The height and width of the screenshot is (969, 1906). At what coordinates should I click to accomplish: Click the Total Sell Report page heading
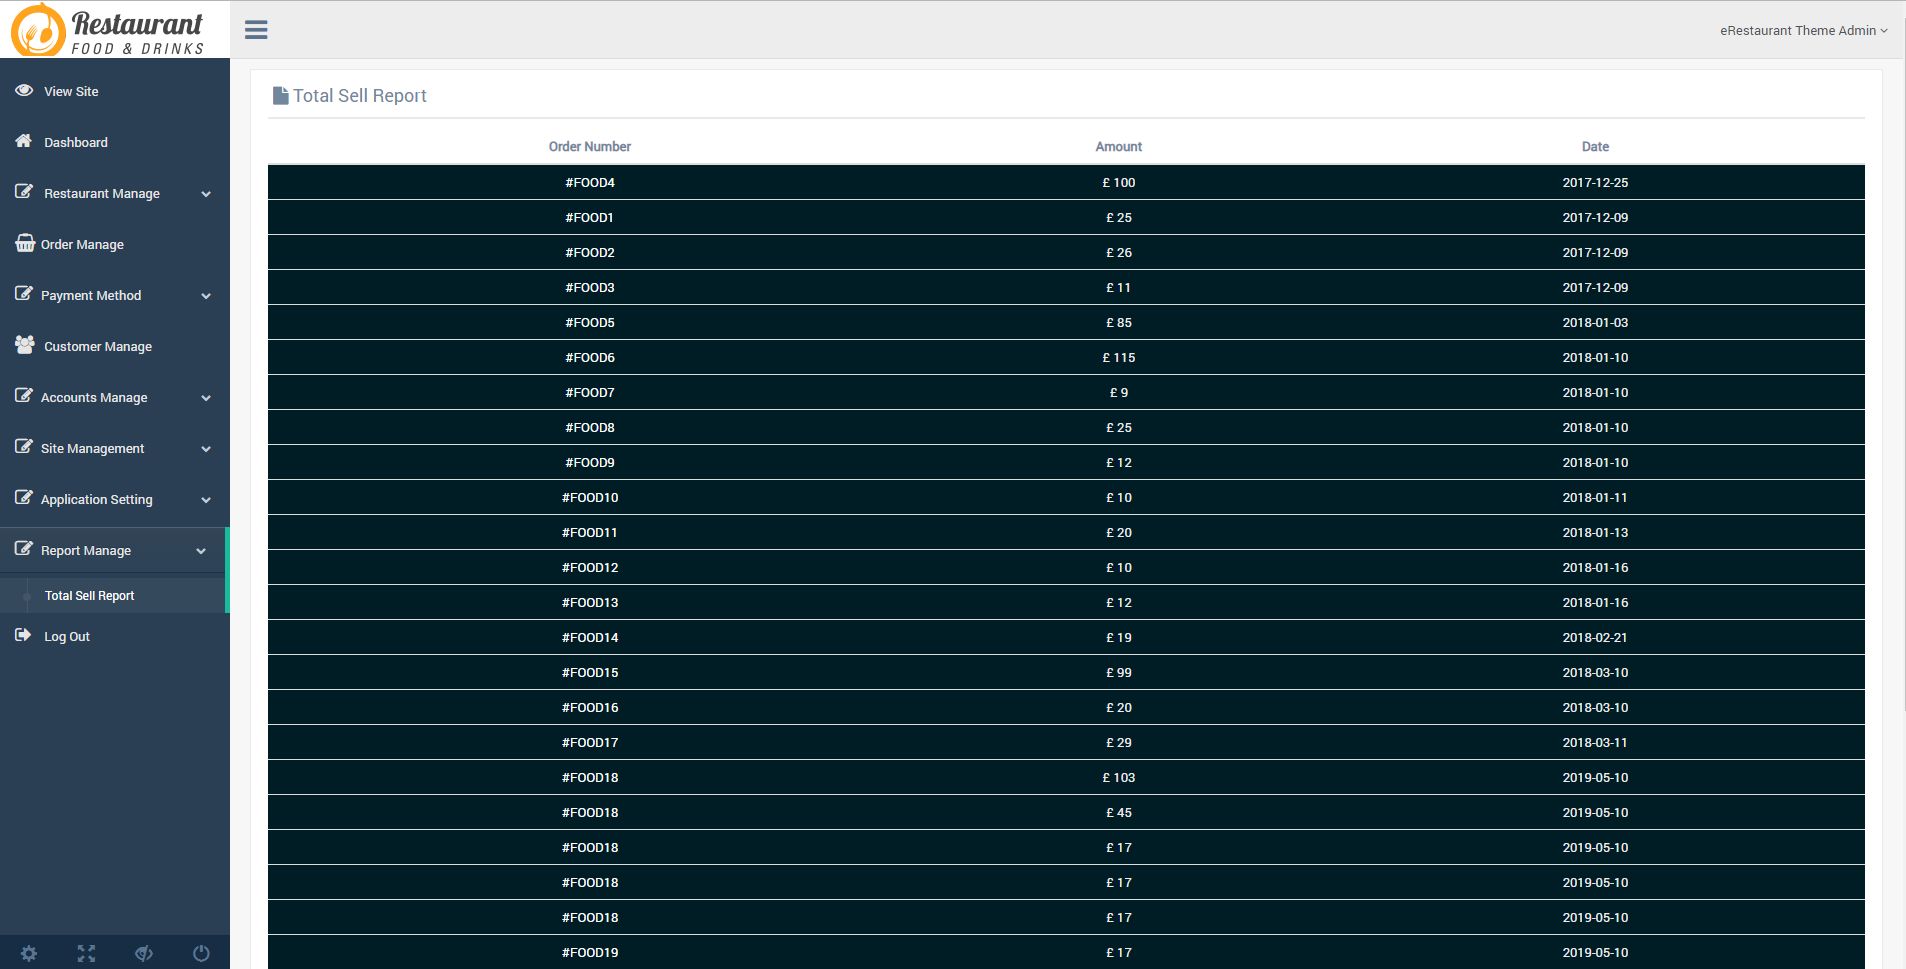pos(360,96)
